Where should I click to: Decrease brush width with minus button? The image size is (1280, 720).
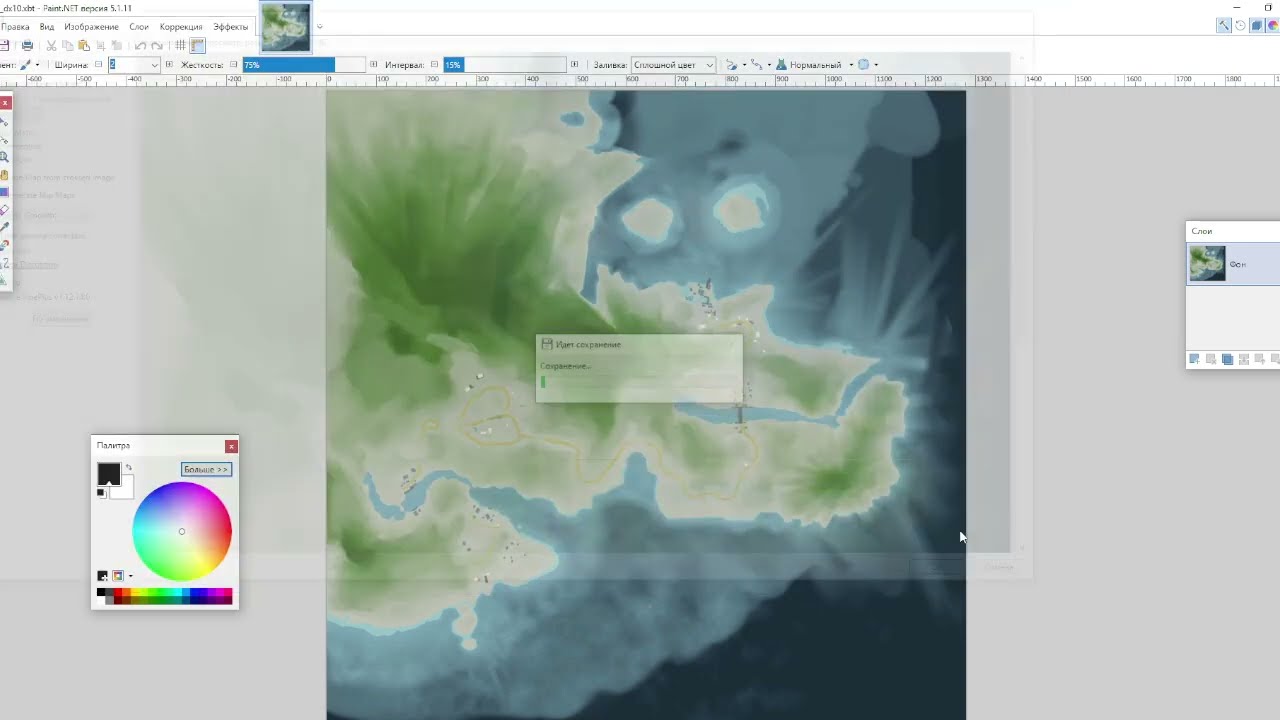click(x=99, y=65)
